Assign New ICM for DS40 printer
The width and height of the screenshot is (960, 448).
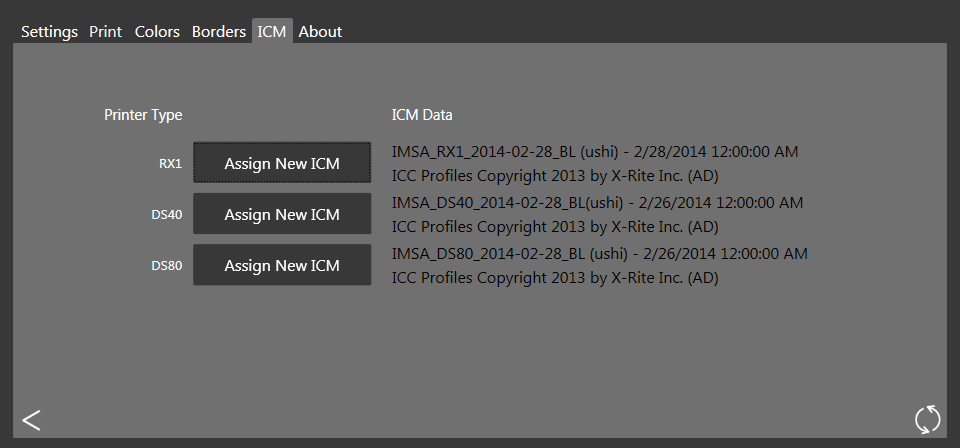coord(282,214)
